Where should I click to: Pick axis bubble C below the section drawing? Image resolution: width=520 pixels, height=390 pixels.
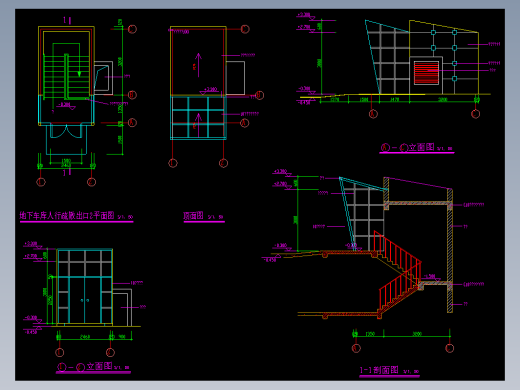450,348
